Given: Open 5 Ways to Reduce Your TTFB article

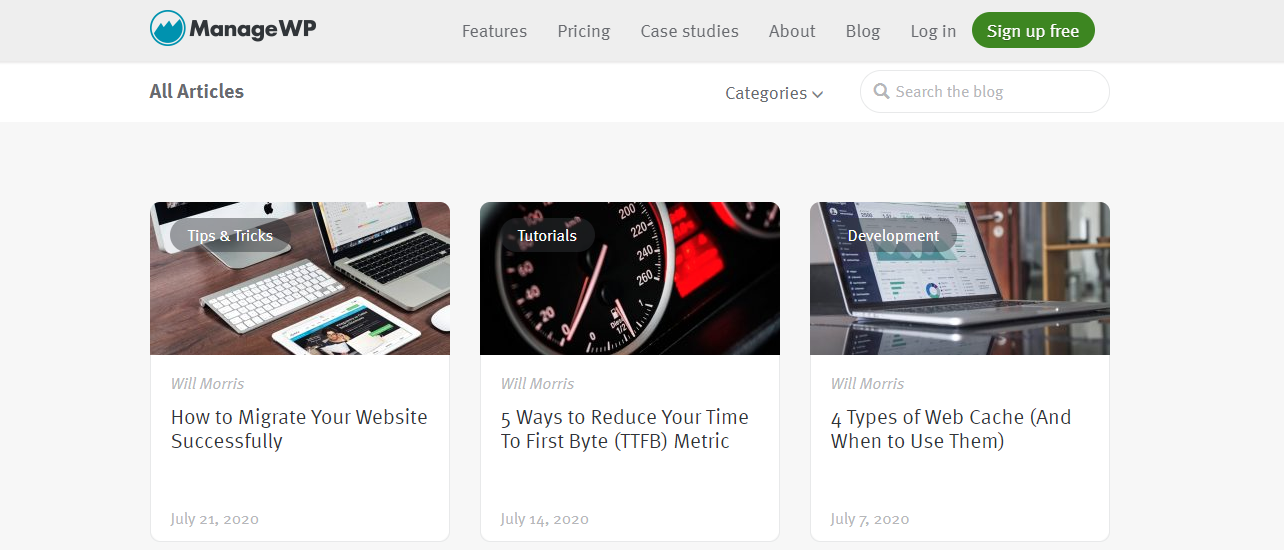Looking at the screenshot, I should [625, 429].
